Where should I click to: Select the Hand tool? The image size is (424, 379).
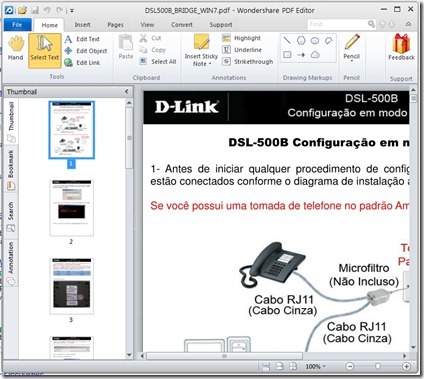(x=16, y=49)
